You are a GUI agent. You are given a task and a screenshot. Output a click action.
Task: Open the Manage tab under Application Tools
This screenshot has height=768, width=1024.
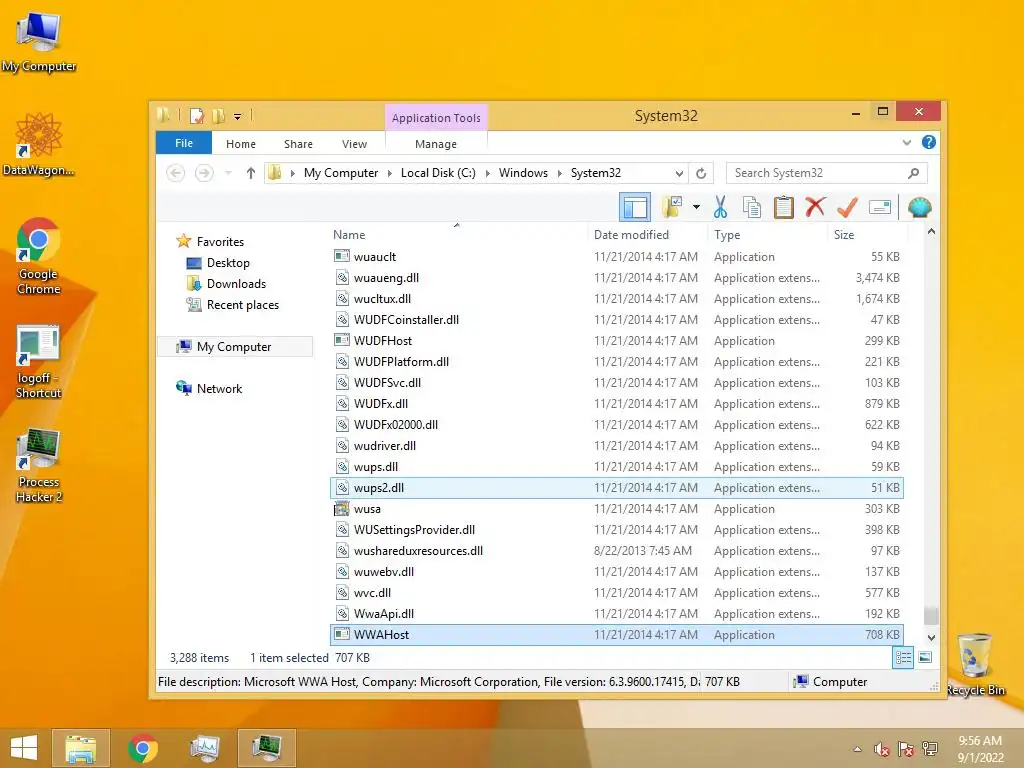coord(436,144)
